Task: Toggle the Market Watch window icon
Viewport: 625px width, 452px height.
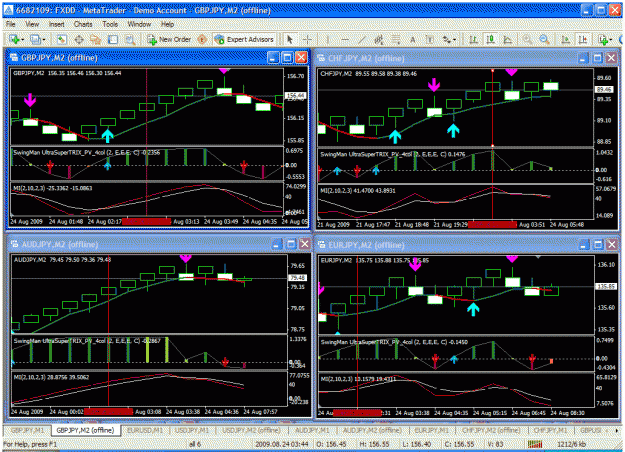Action: tap(61, 39)
